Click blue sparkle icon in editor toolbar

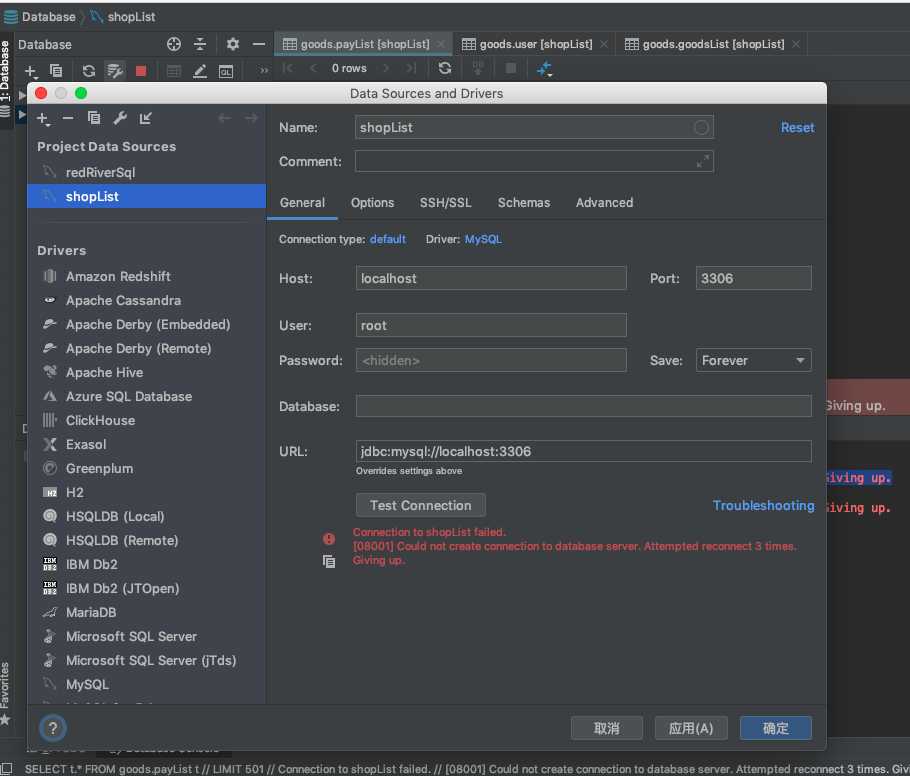(544, 69)
